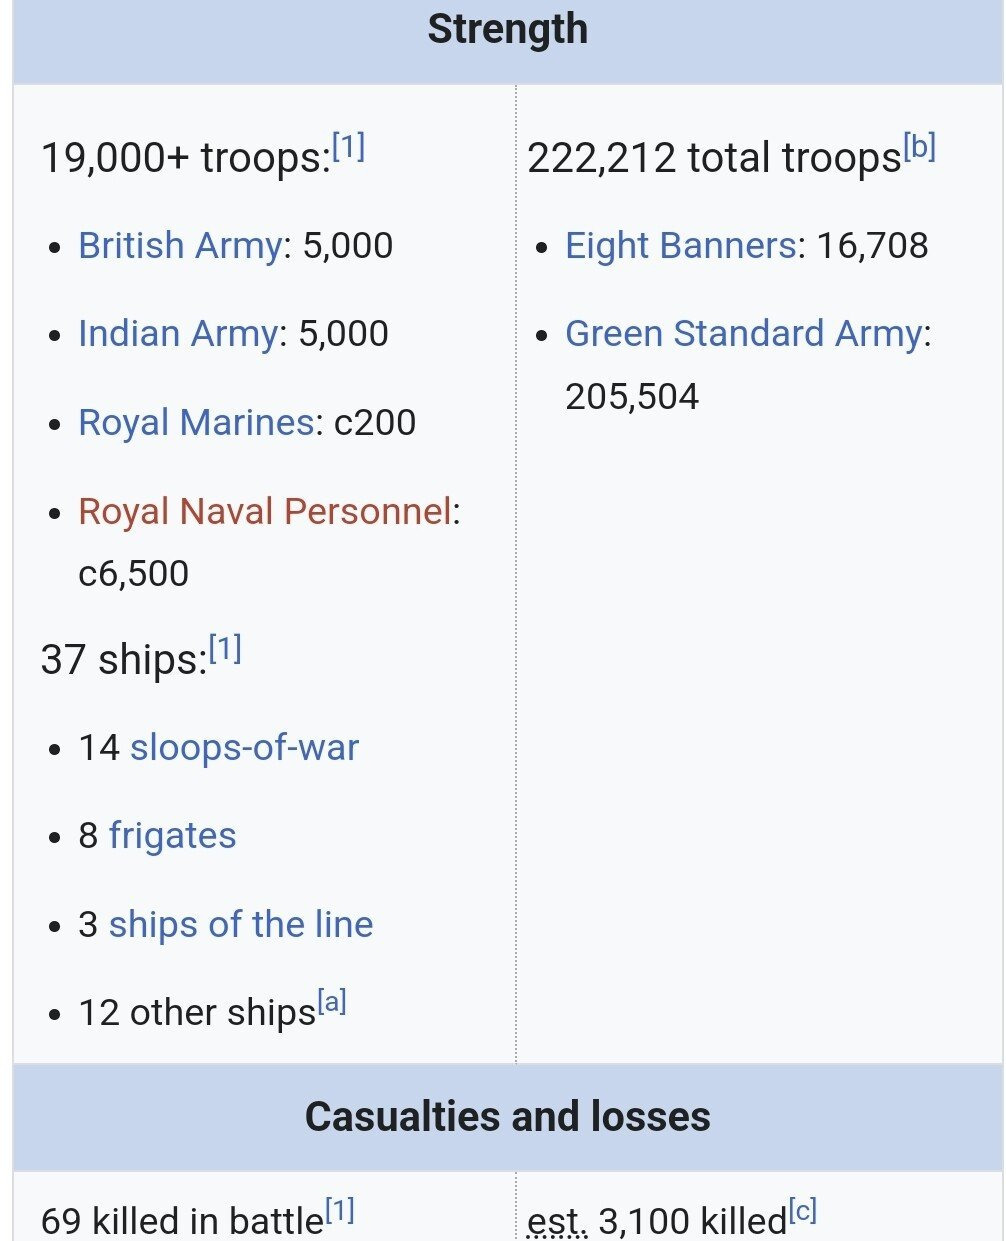Click citation [1] after killed in battle
The height and width of the screenshot is (1241, 1006).
pos(340,1212)
